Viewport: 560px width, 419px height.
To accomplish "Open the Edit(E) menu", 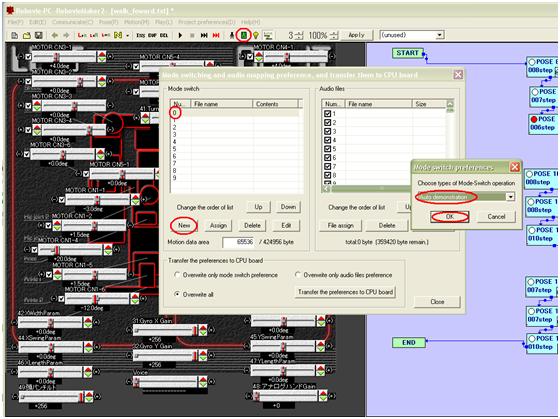I will coord(38,22).
